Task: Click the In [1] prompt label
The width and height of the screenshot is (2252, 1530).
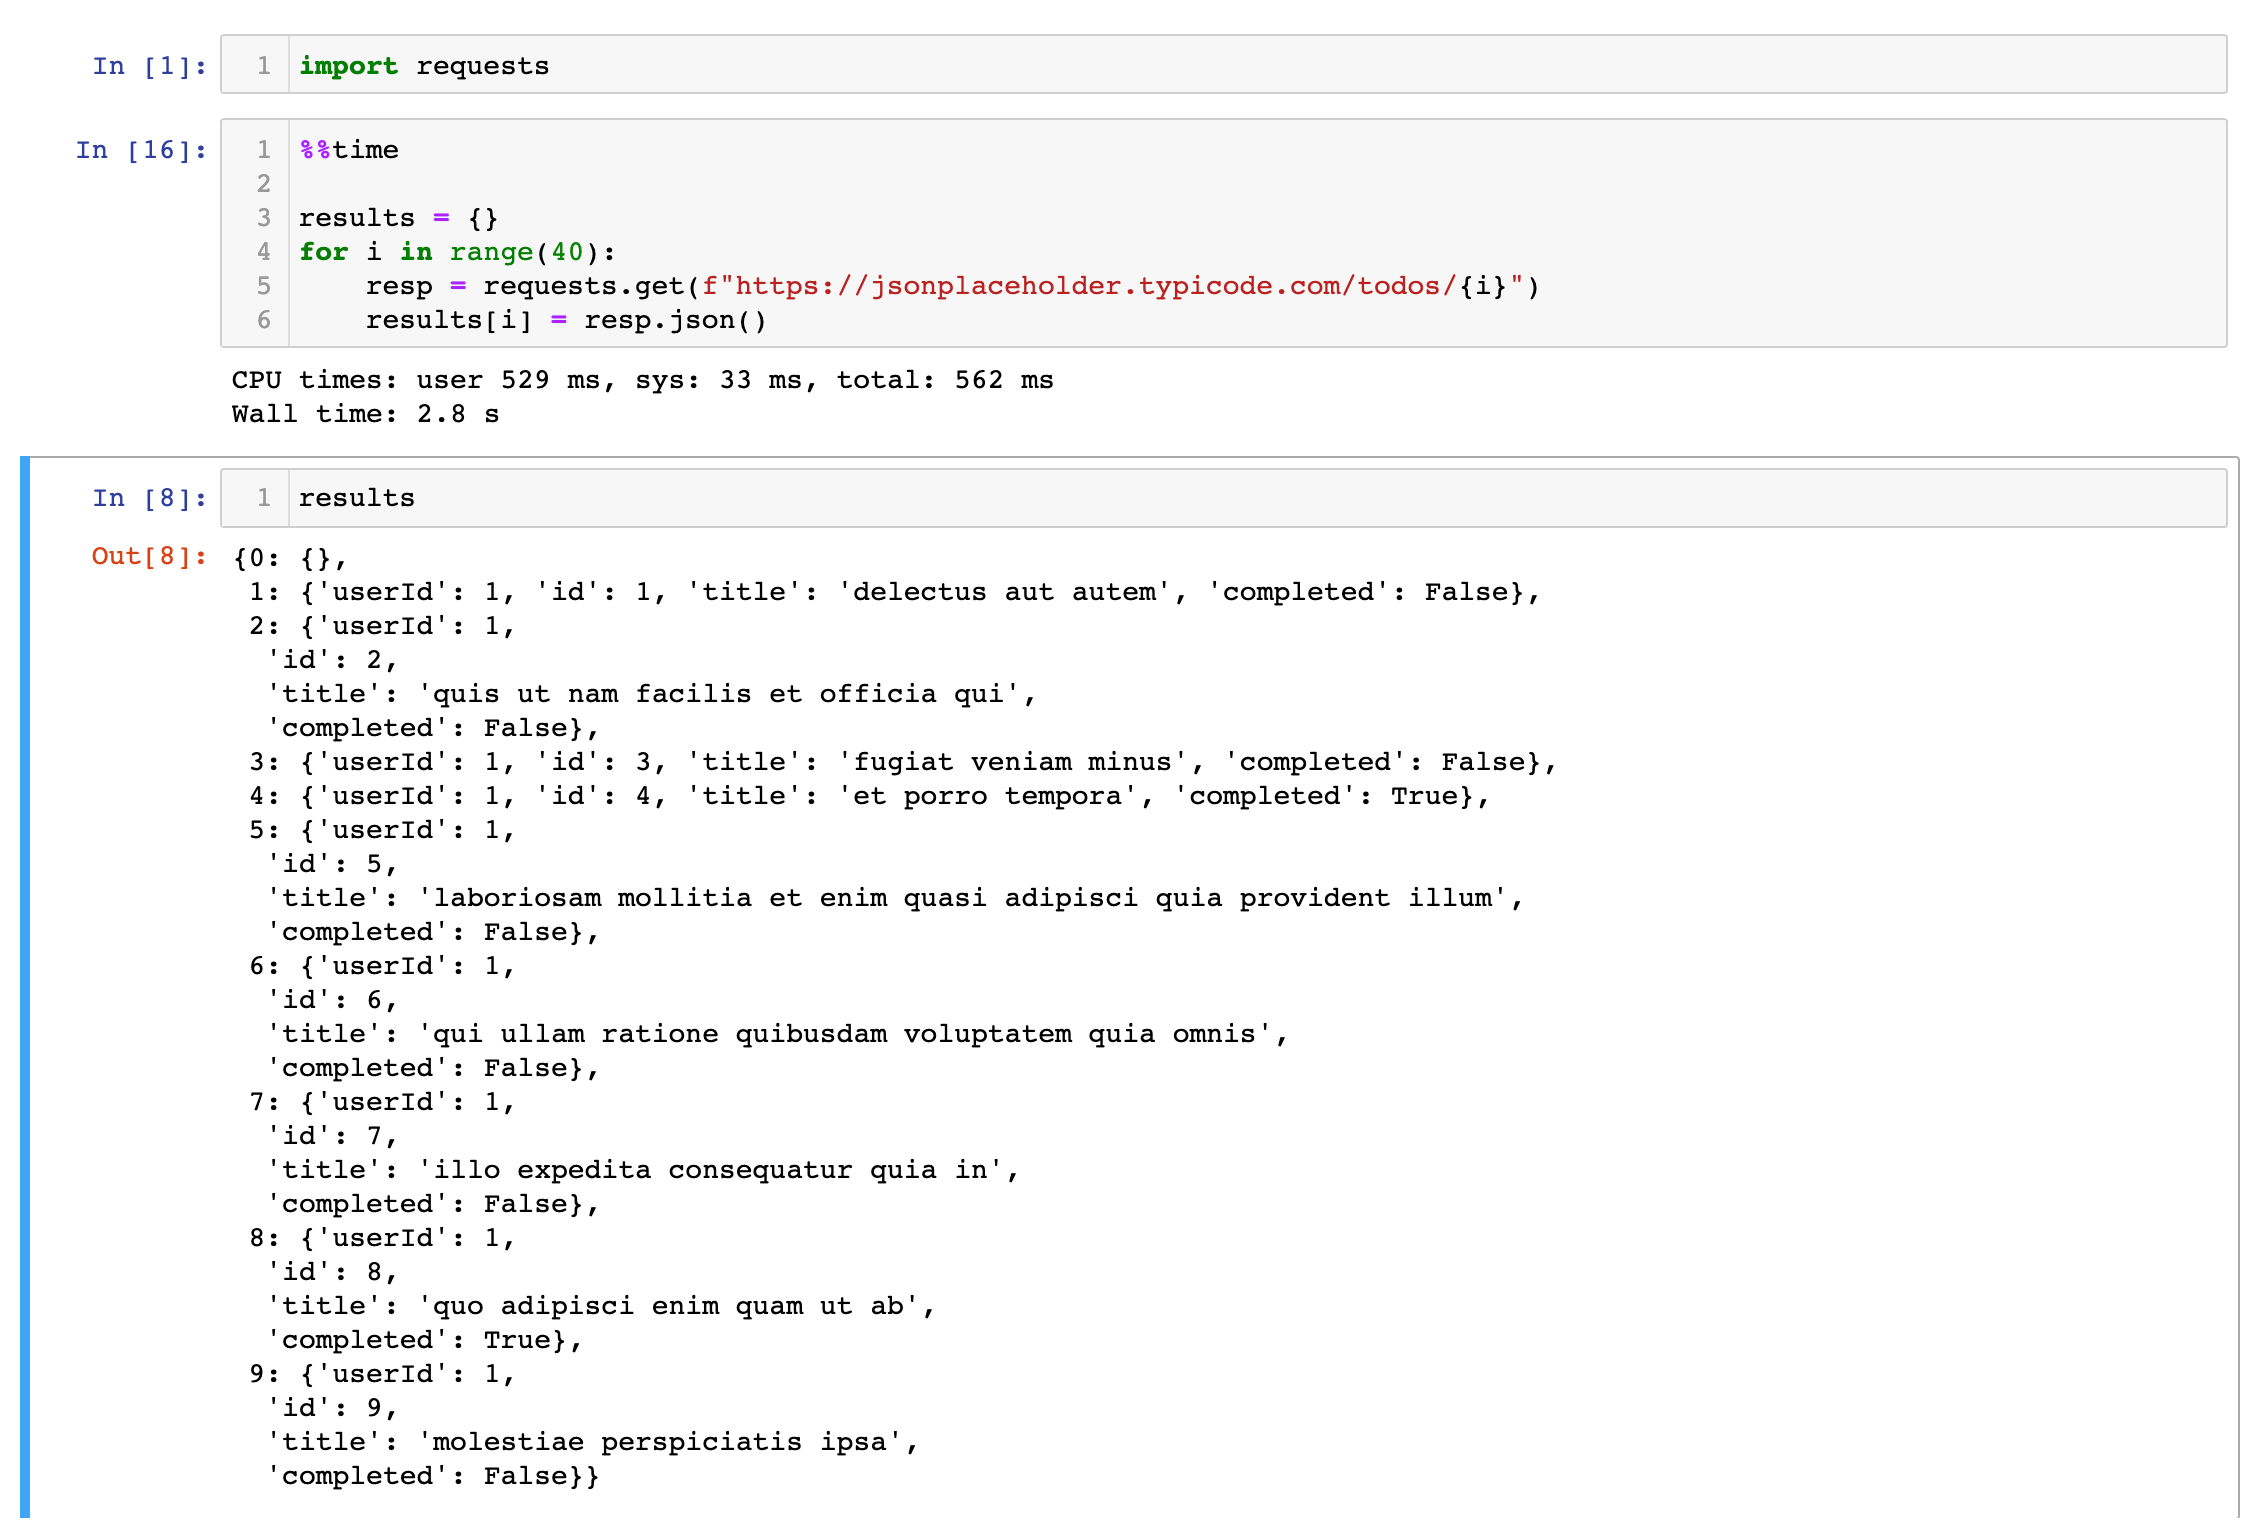Action: coord(150,66)
